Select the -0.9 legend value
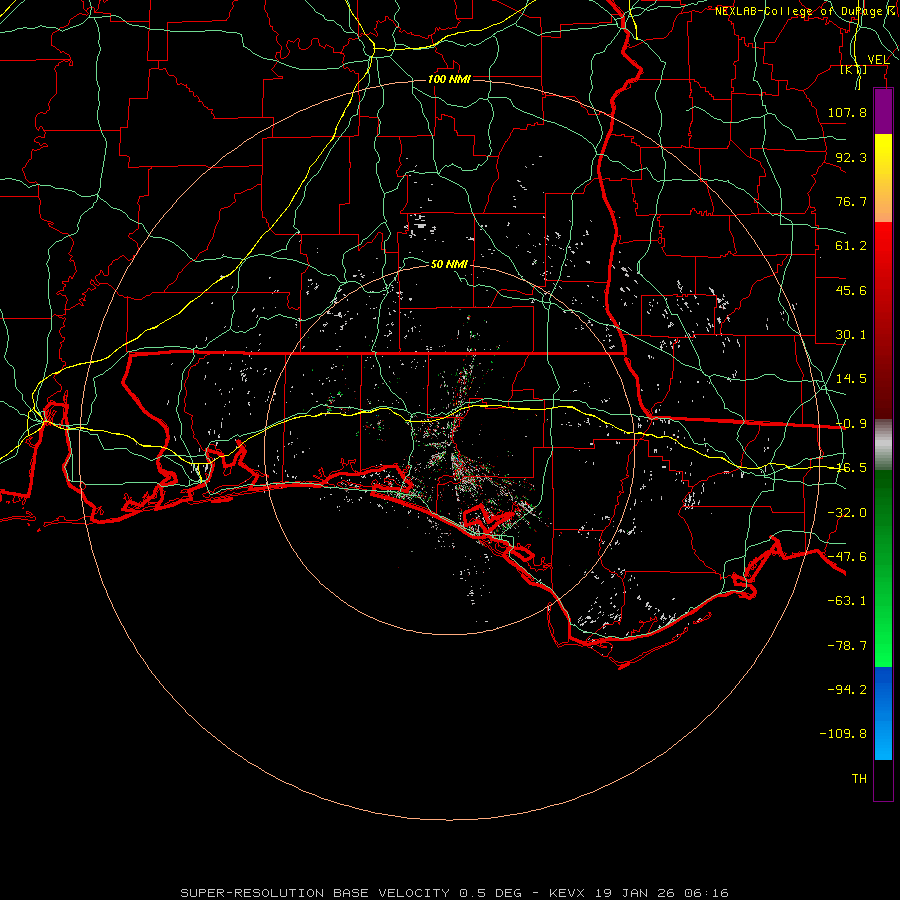 pos(851,424)
